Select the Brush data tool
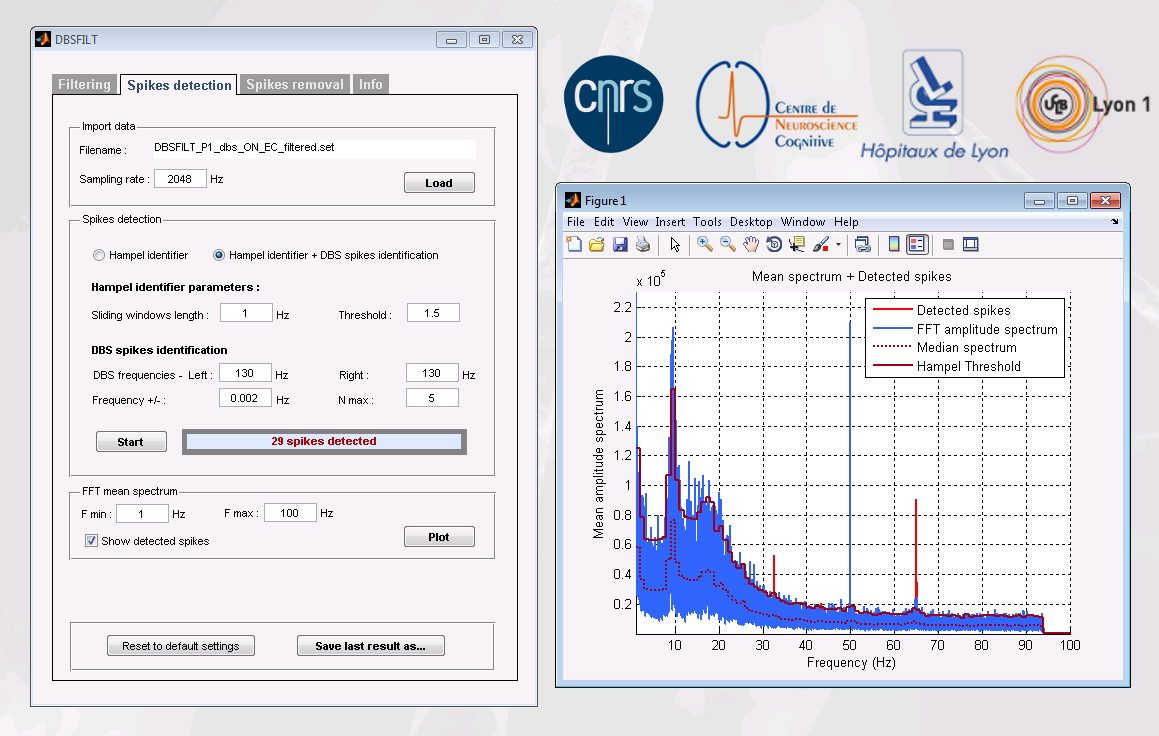The width and height of the screenshot is (1159, 736). click(x=820, y=244)
